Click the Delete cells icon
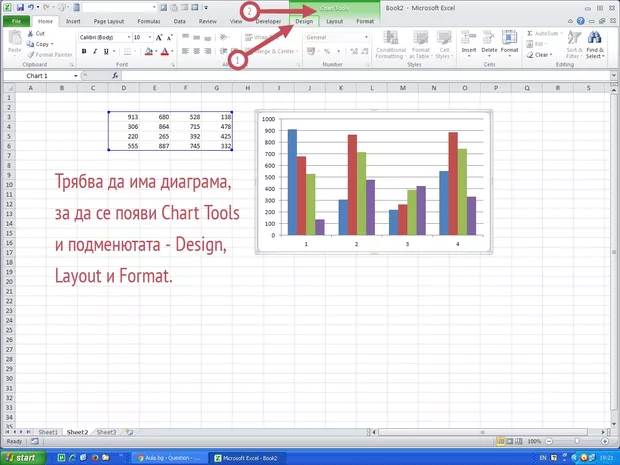Image resolution: width=620 pixels, height=465 pixels. [x=489, y=38]
